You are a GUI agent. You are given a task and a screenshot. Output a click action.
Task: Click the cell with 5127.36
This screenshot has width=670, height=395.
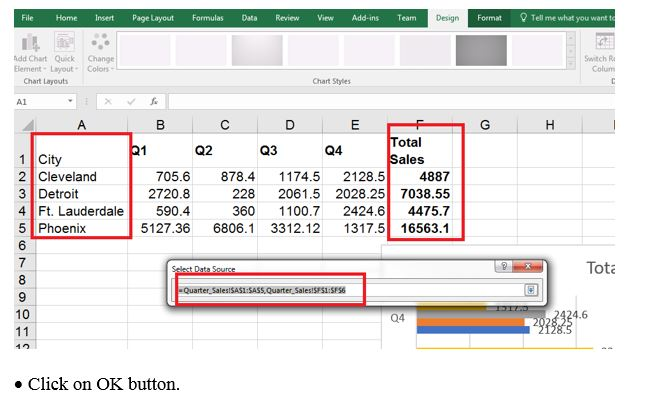[x=160, y=228]
